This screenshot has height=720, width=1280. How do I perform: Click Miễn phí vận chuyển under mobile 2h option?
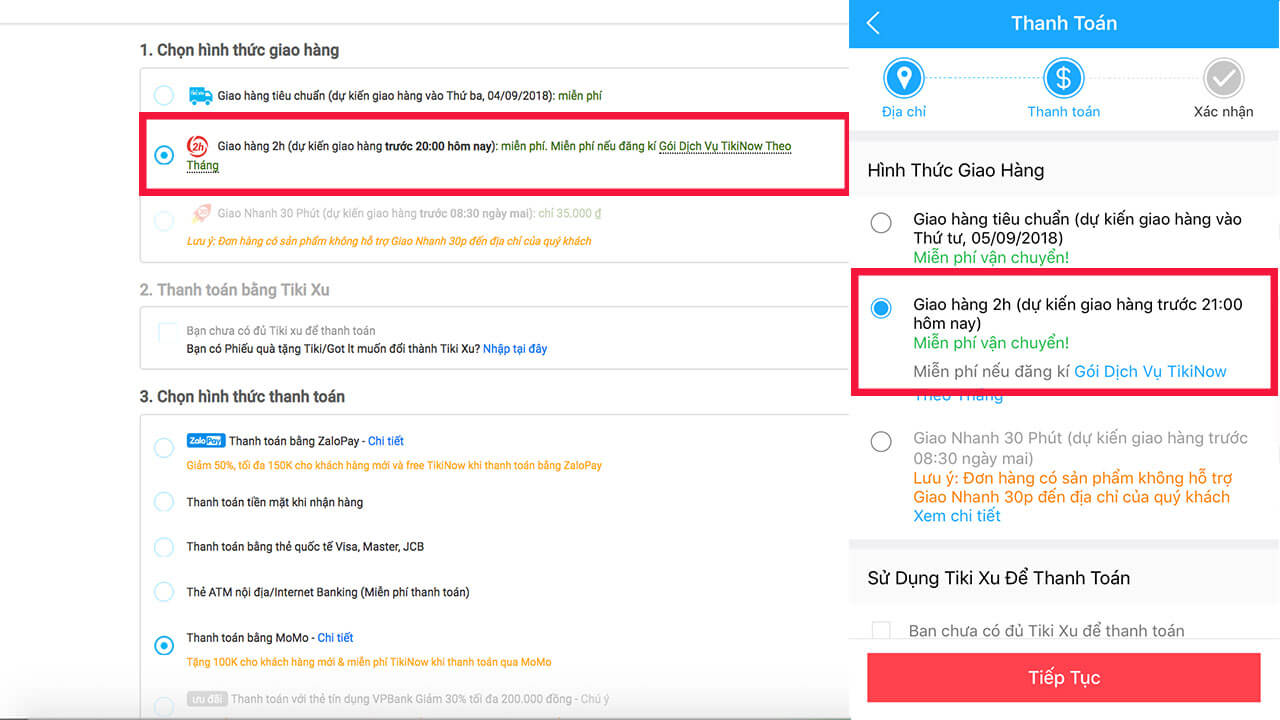pos(991,343)
